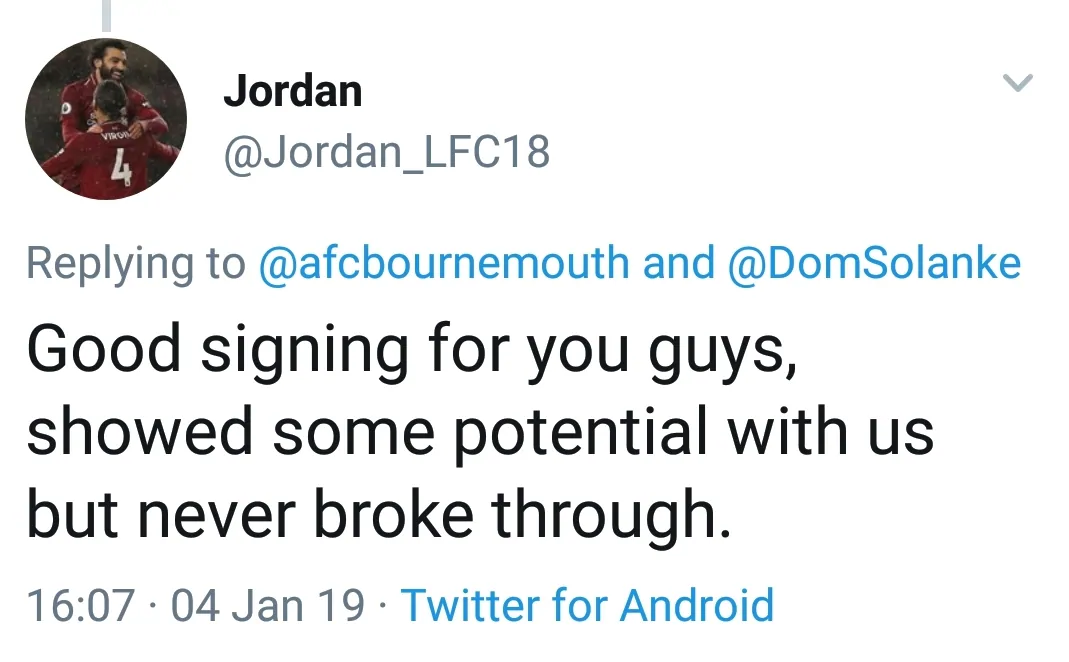View Jordan's profile picture
The height and width of the screenshot is (662, 1069).
[x=106, y=119]
